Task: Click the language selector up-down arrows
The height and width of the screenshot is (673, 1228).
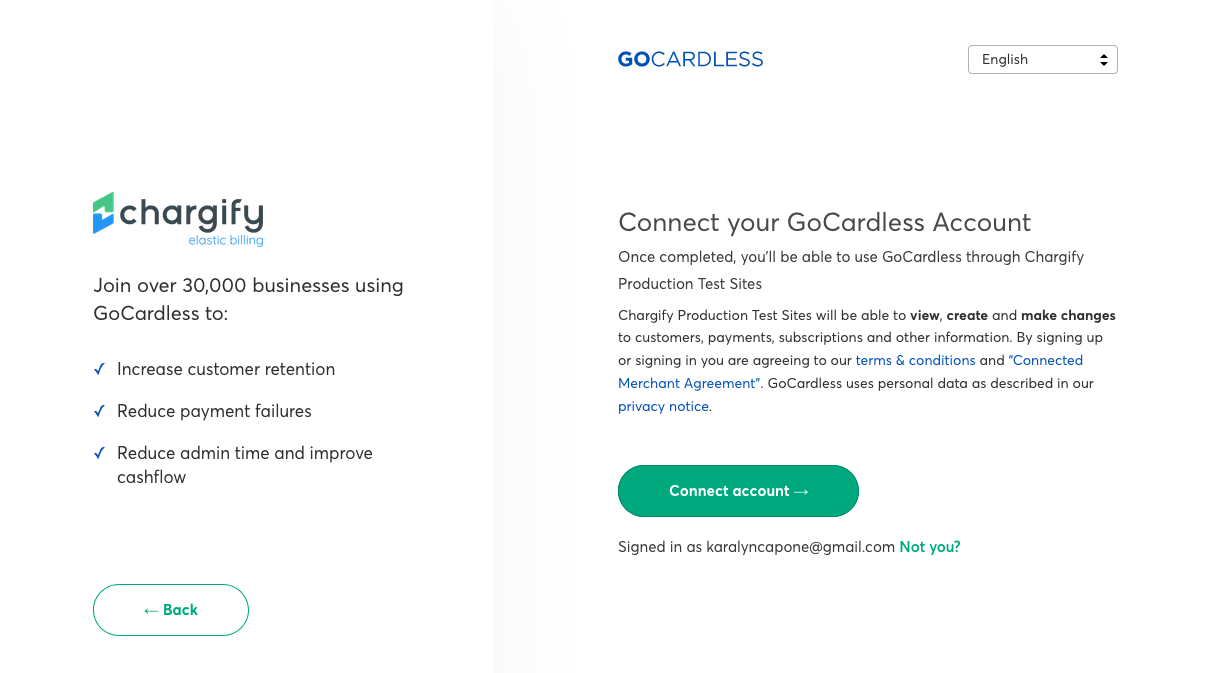Action: 1104,60
